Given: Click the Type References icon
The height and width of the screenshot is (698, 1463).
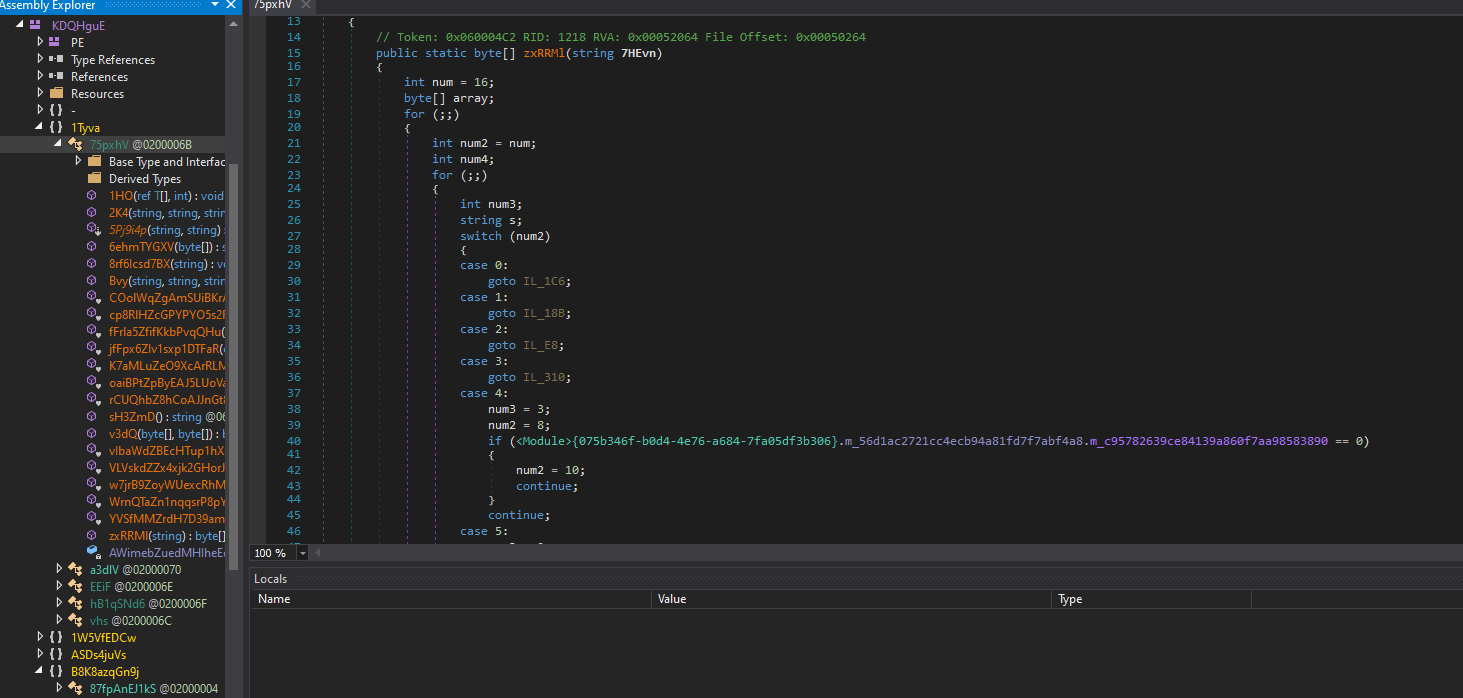Looking at the screenshot, I should point(55,59).
